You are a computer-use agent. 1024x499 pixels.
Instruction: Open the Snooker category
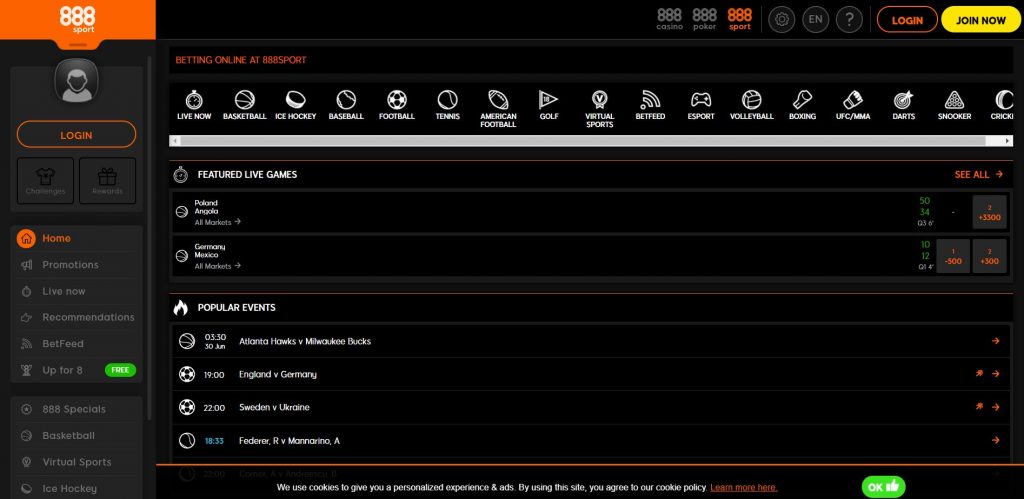954,105
